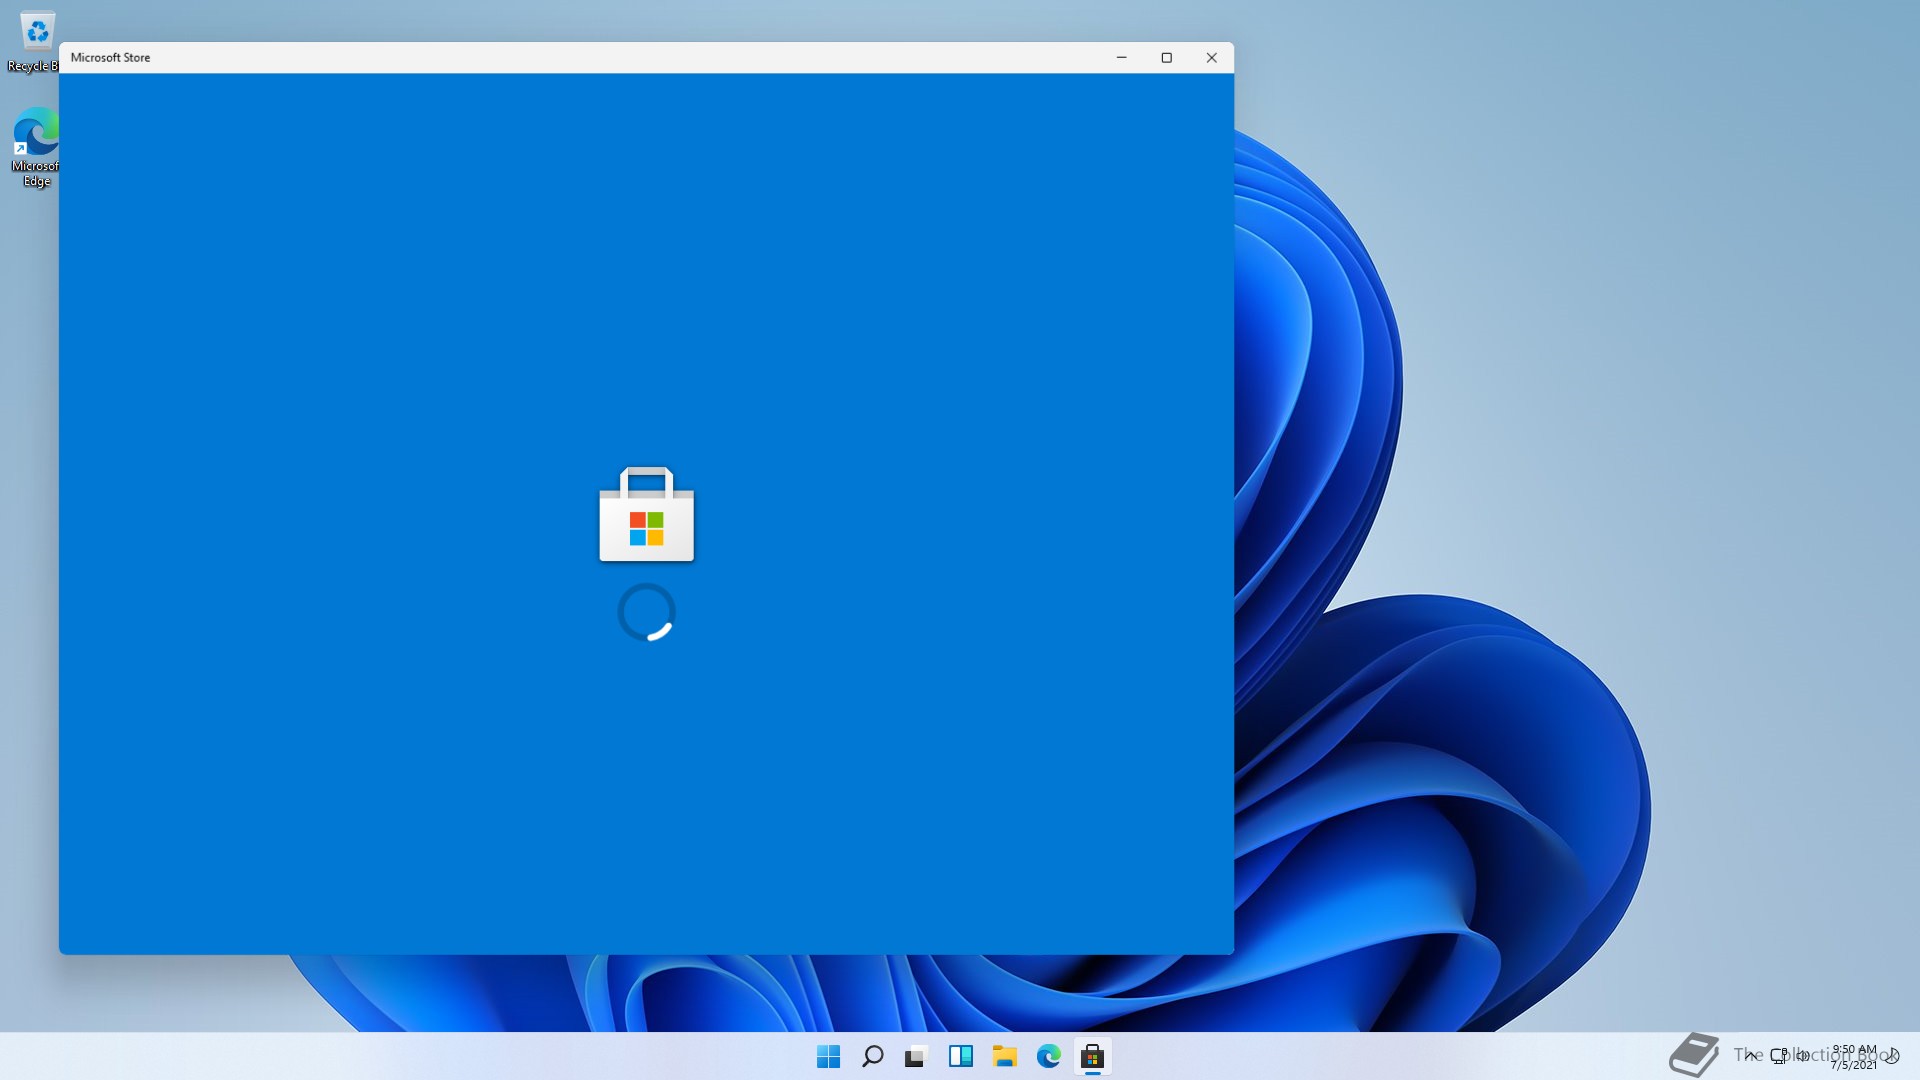1920x1080 pixels.
Task: Open the Widgets panel on the taskbar
Action: pos(960,1056)
